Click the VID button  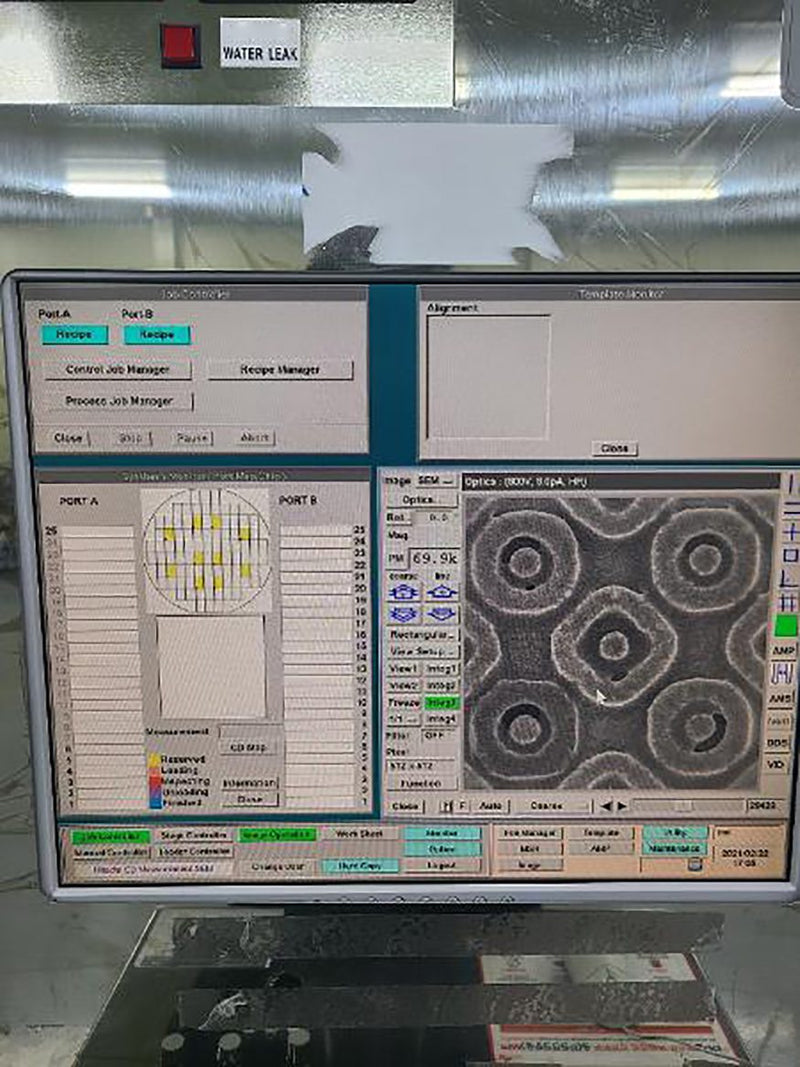pos(776,765)
